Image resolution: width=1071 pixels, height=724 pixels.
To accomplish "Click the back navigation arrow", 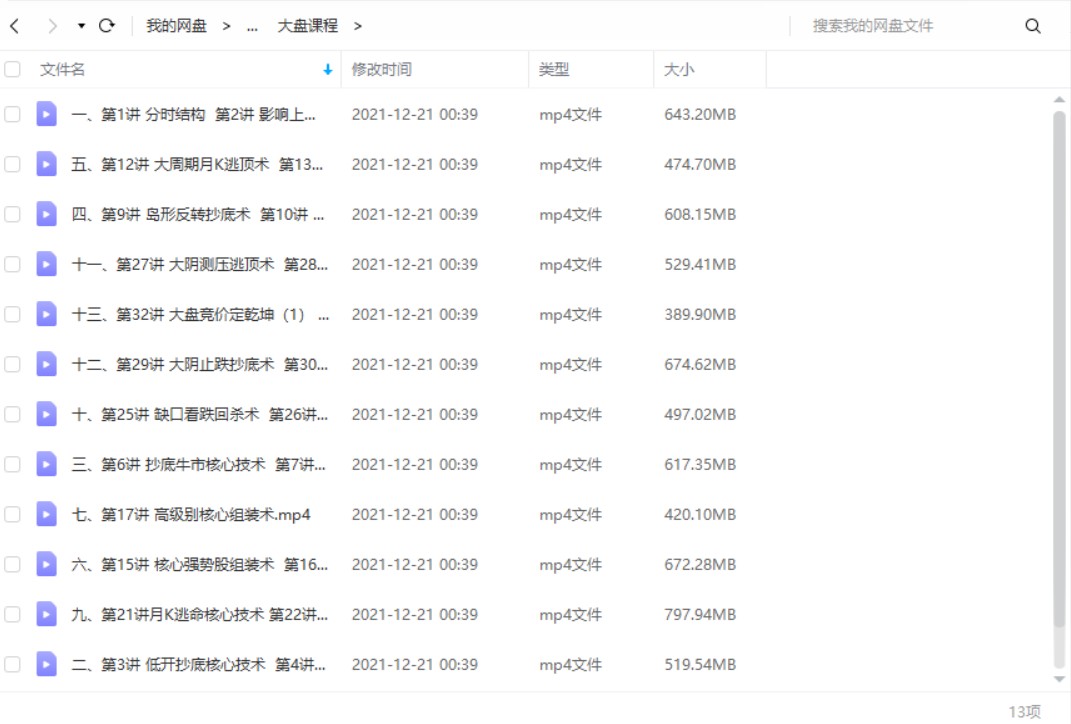I will [14, 26].
